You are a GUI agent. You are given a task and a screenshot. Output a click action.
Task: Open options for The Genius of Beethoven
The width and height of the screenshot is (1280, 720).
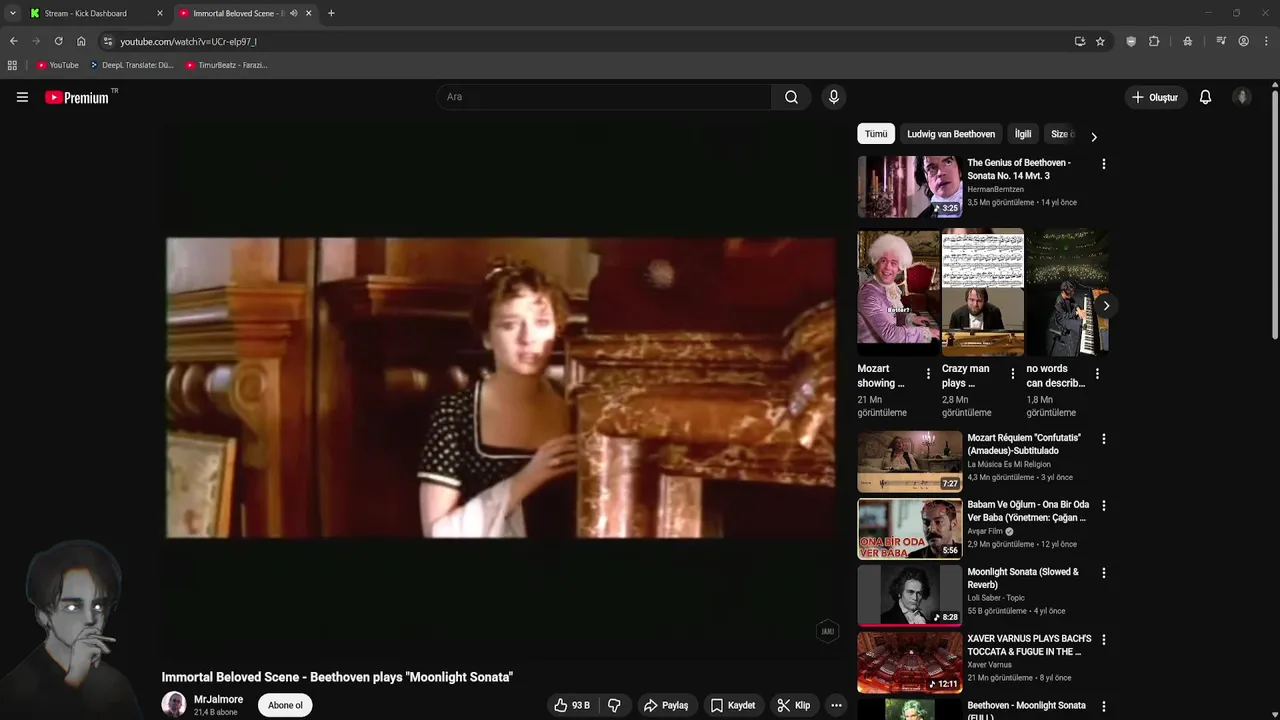click(1103, 164)
